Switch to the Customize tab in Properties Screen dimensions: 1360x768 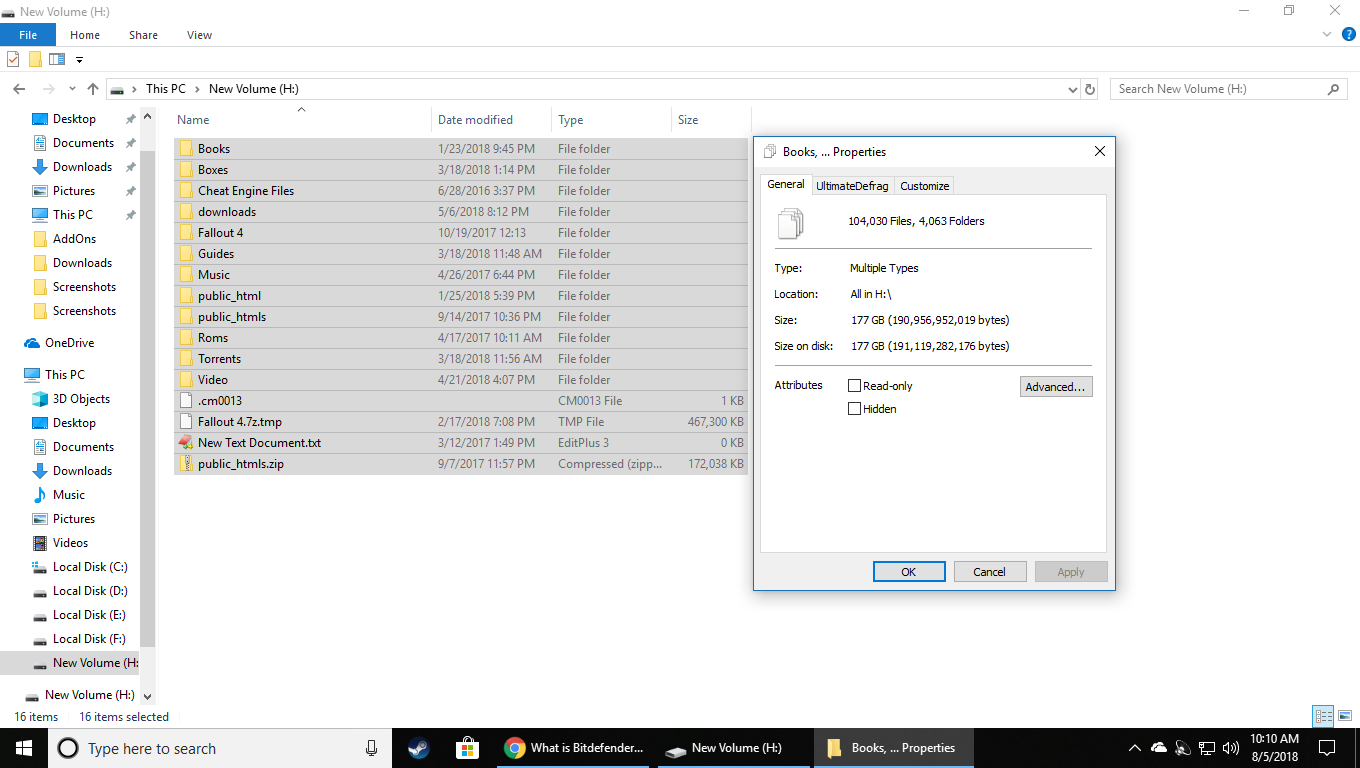[924, 186]
